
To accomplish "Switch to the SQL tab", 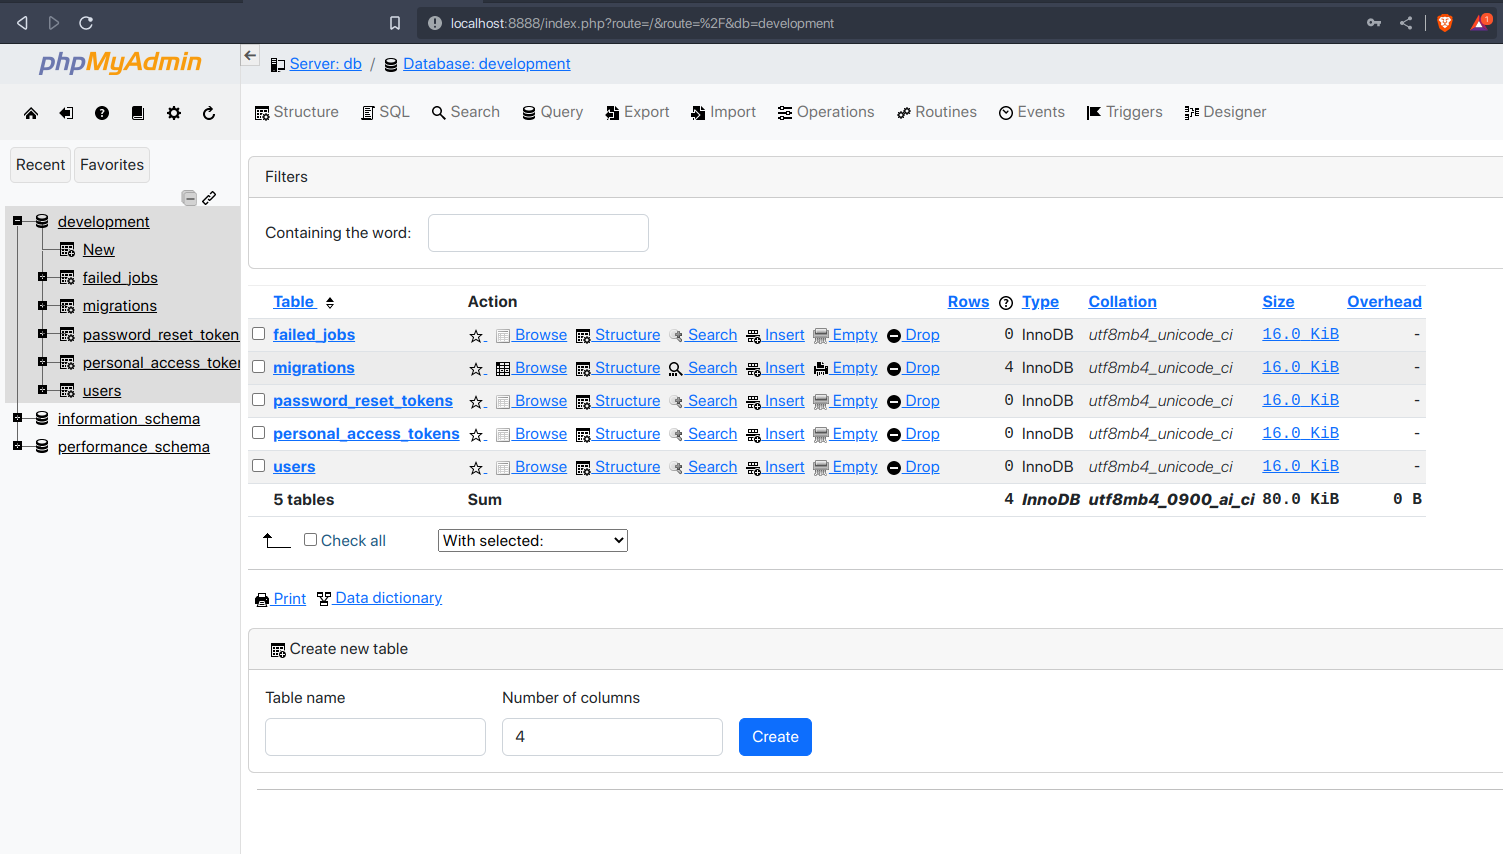I will (x=386, y=112).
